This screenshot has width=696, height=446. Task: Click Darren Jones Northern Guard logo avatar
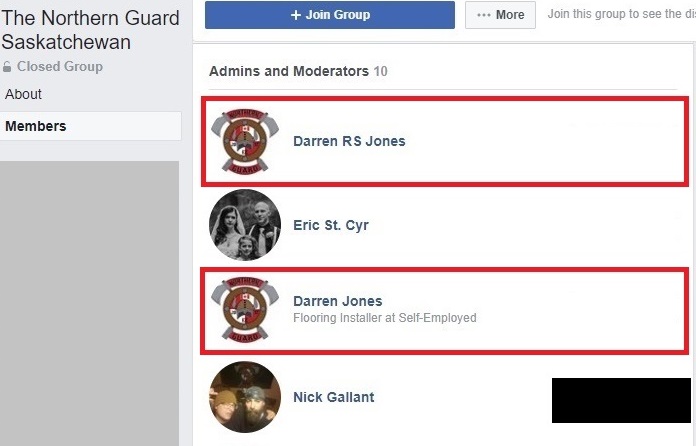click(x=245, y=309)
